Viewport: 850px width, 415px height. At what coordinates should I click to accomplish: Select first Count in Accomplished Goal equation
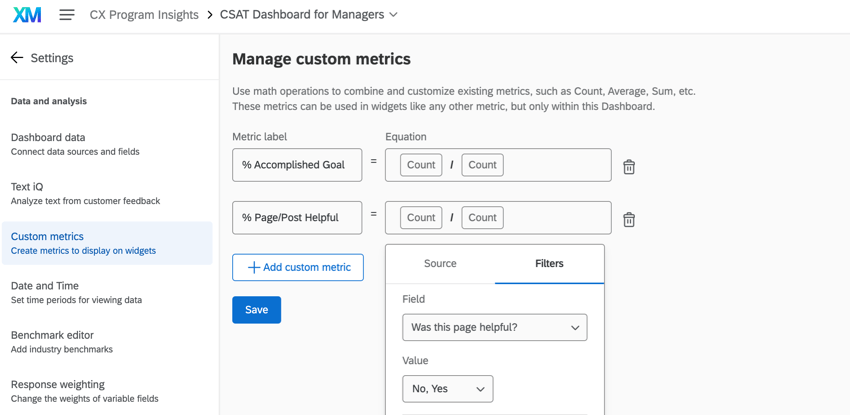tap(421, 165)
